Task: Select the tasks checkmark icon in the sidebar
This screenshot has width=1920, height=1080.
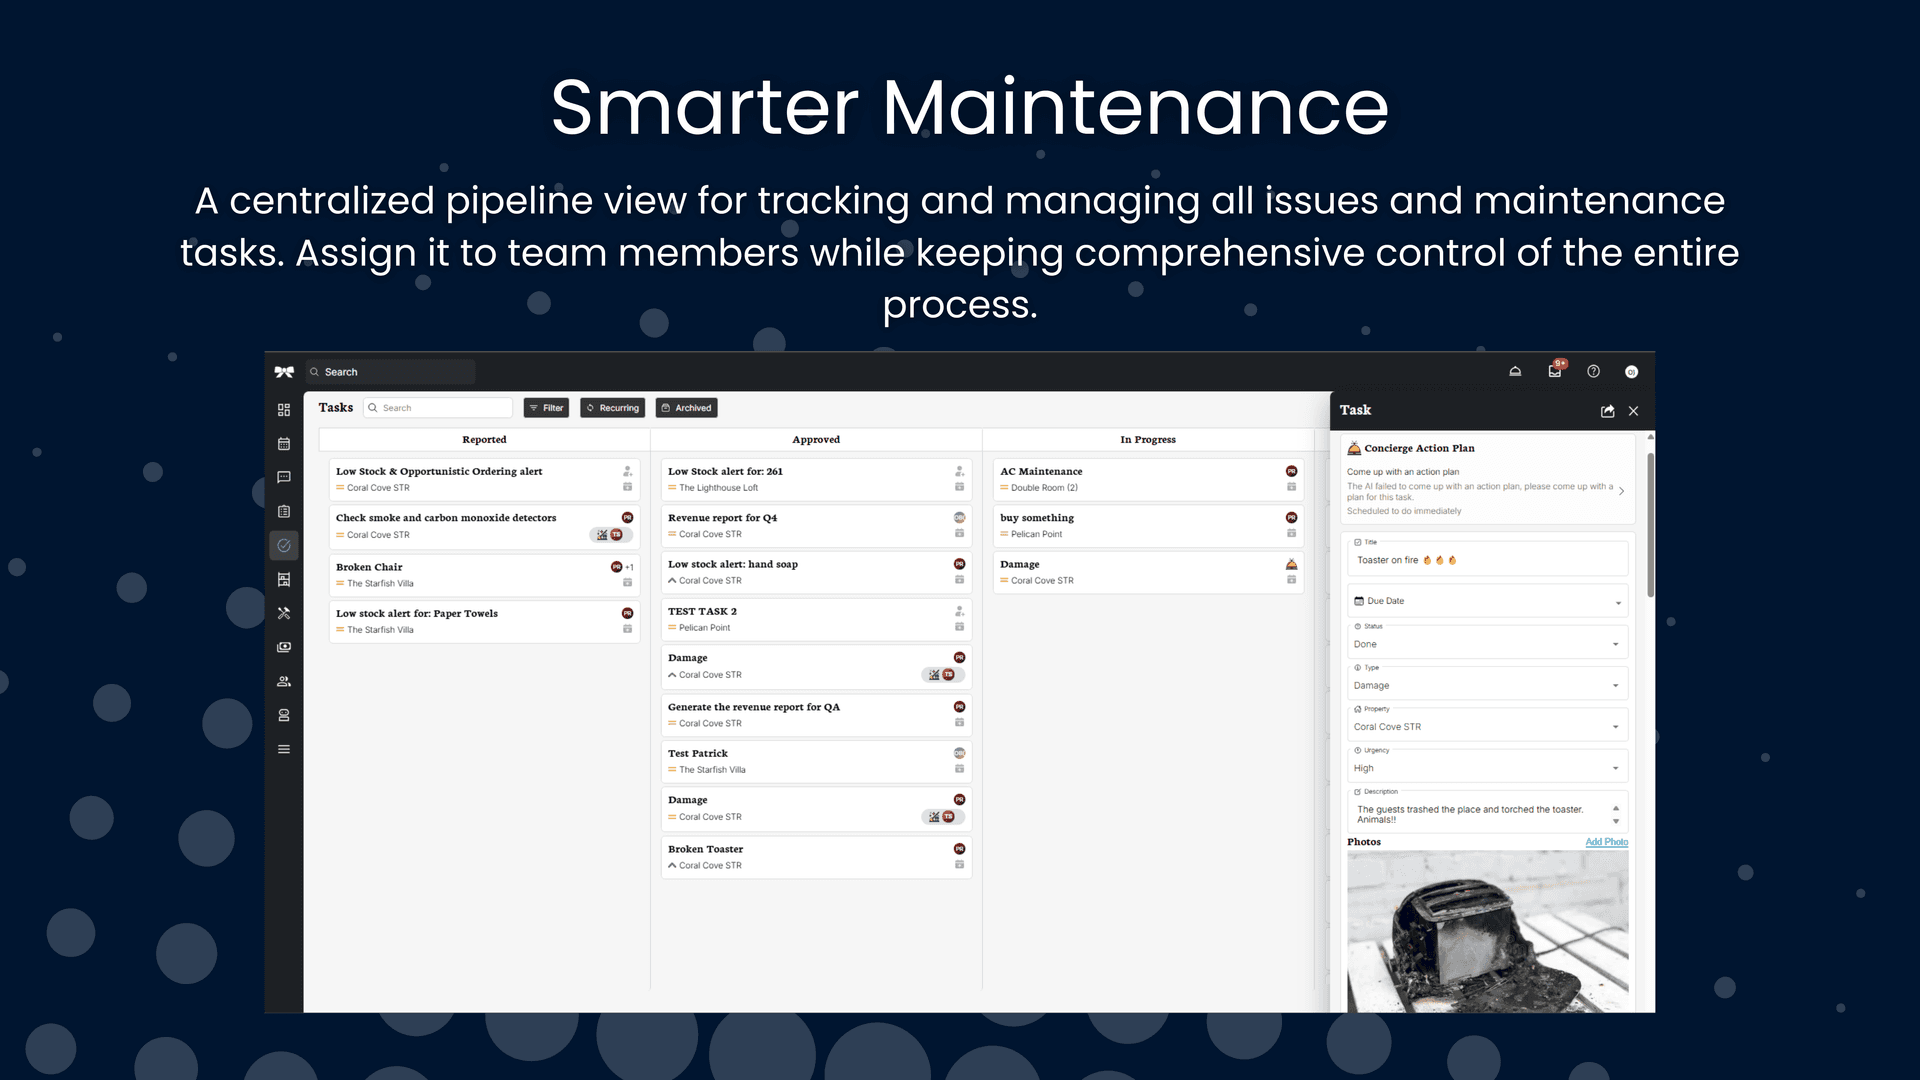Action: pyautogui.click(x=284, y=545)
